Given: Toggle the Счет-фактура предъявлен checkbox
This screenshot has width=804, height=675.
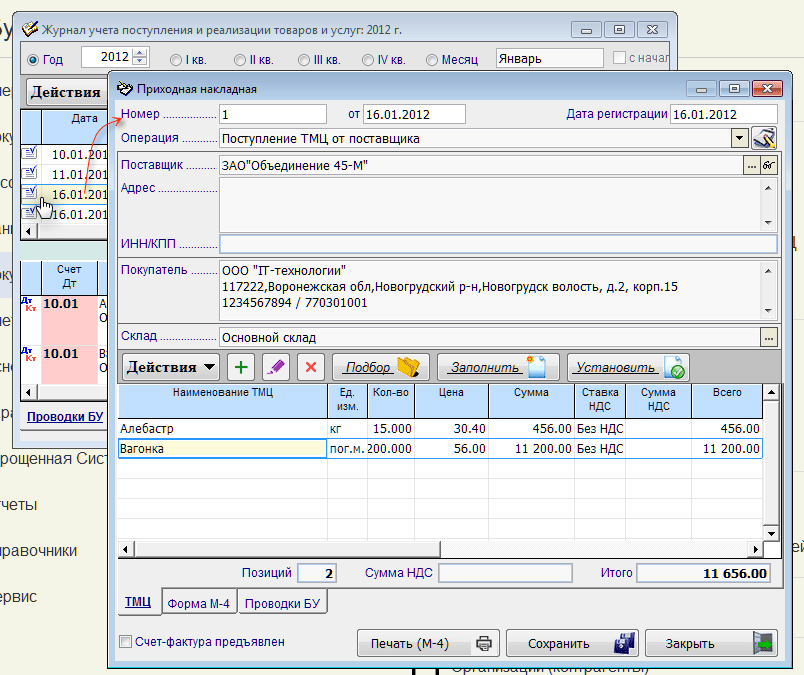Looking at the screenshot, I should (x=125, y=642).
